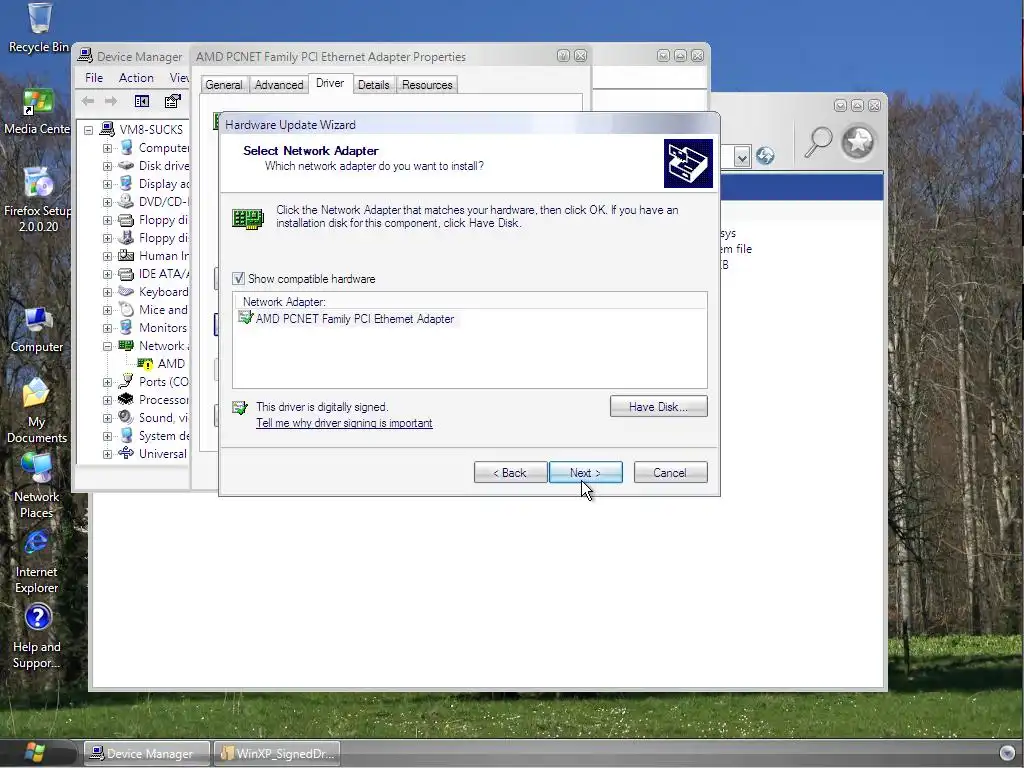Select the Floppy disk controllers icon
The image size is (1024, 768).
[x=125, y=220]
